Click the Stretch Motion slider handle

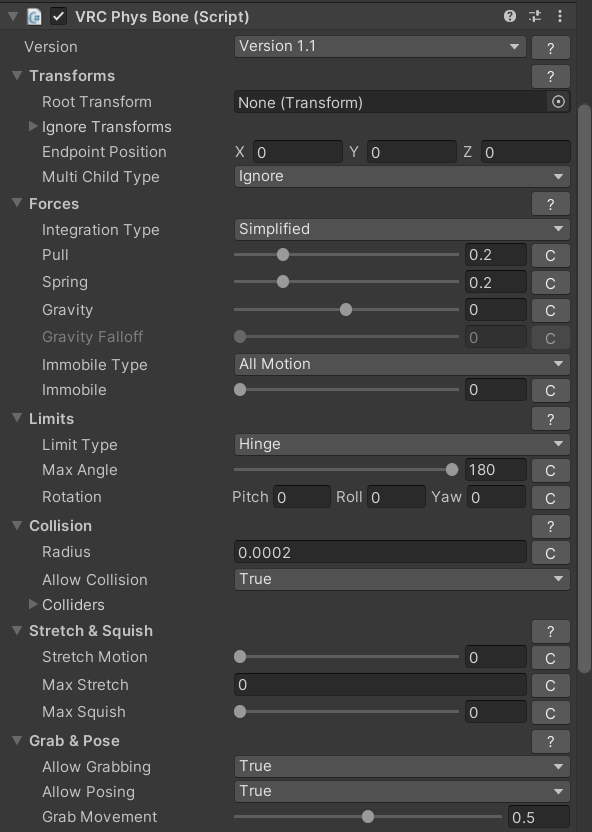click(x=240, y=657)
